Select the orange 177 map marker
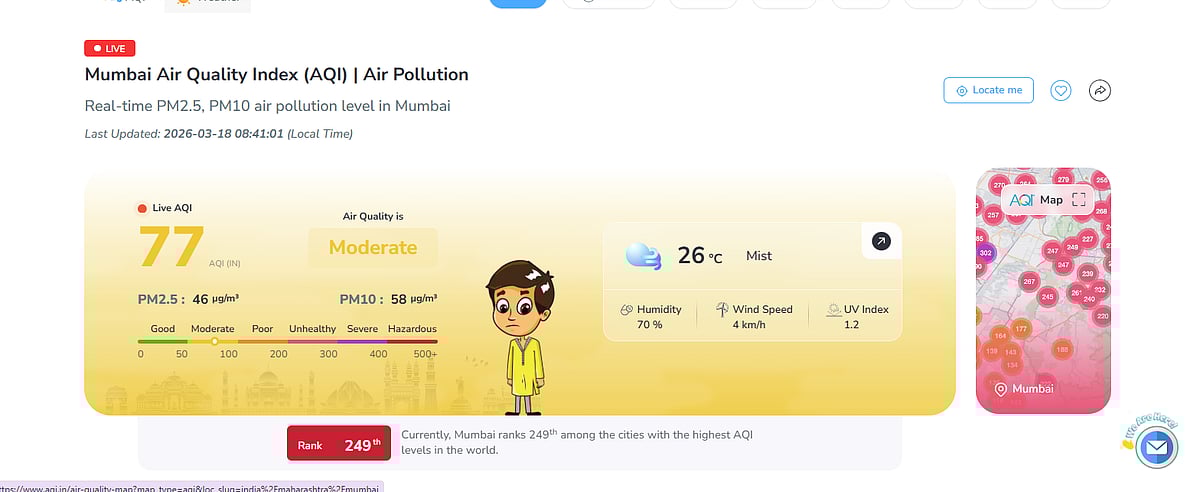 coord(1021,329)
